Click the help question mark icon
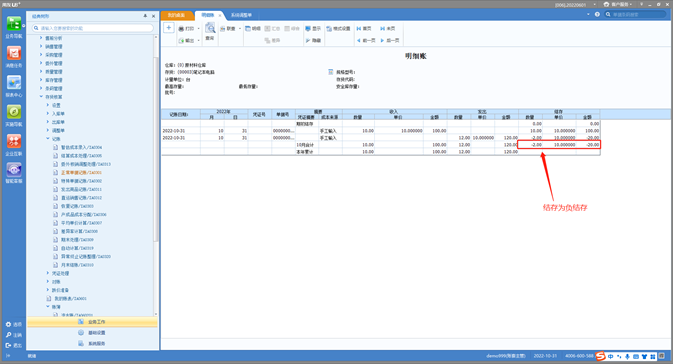 tap(597, 14)
